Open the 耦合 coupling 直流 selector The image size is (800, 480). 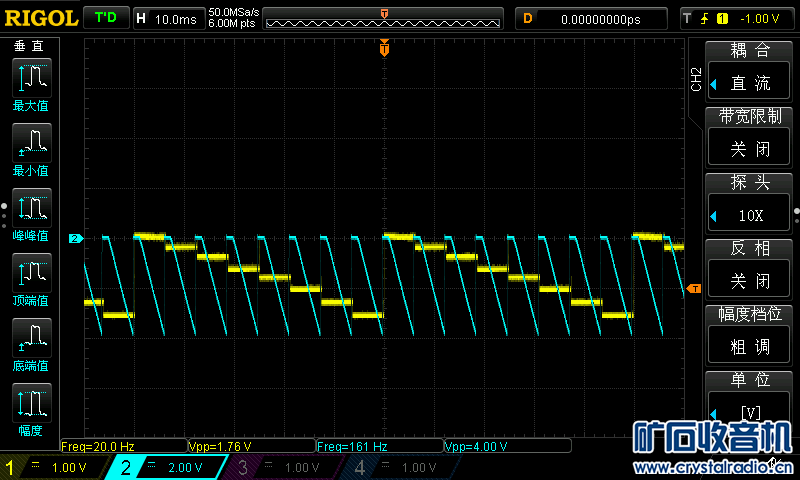(x=749, y=83)
